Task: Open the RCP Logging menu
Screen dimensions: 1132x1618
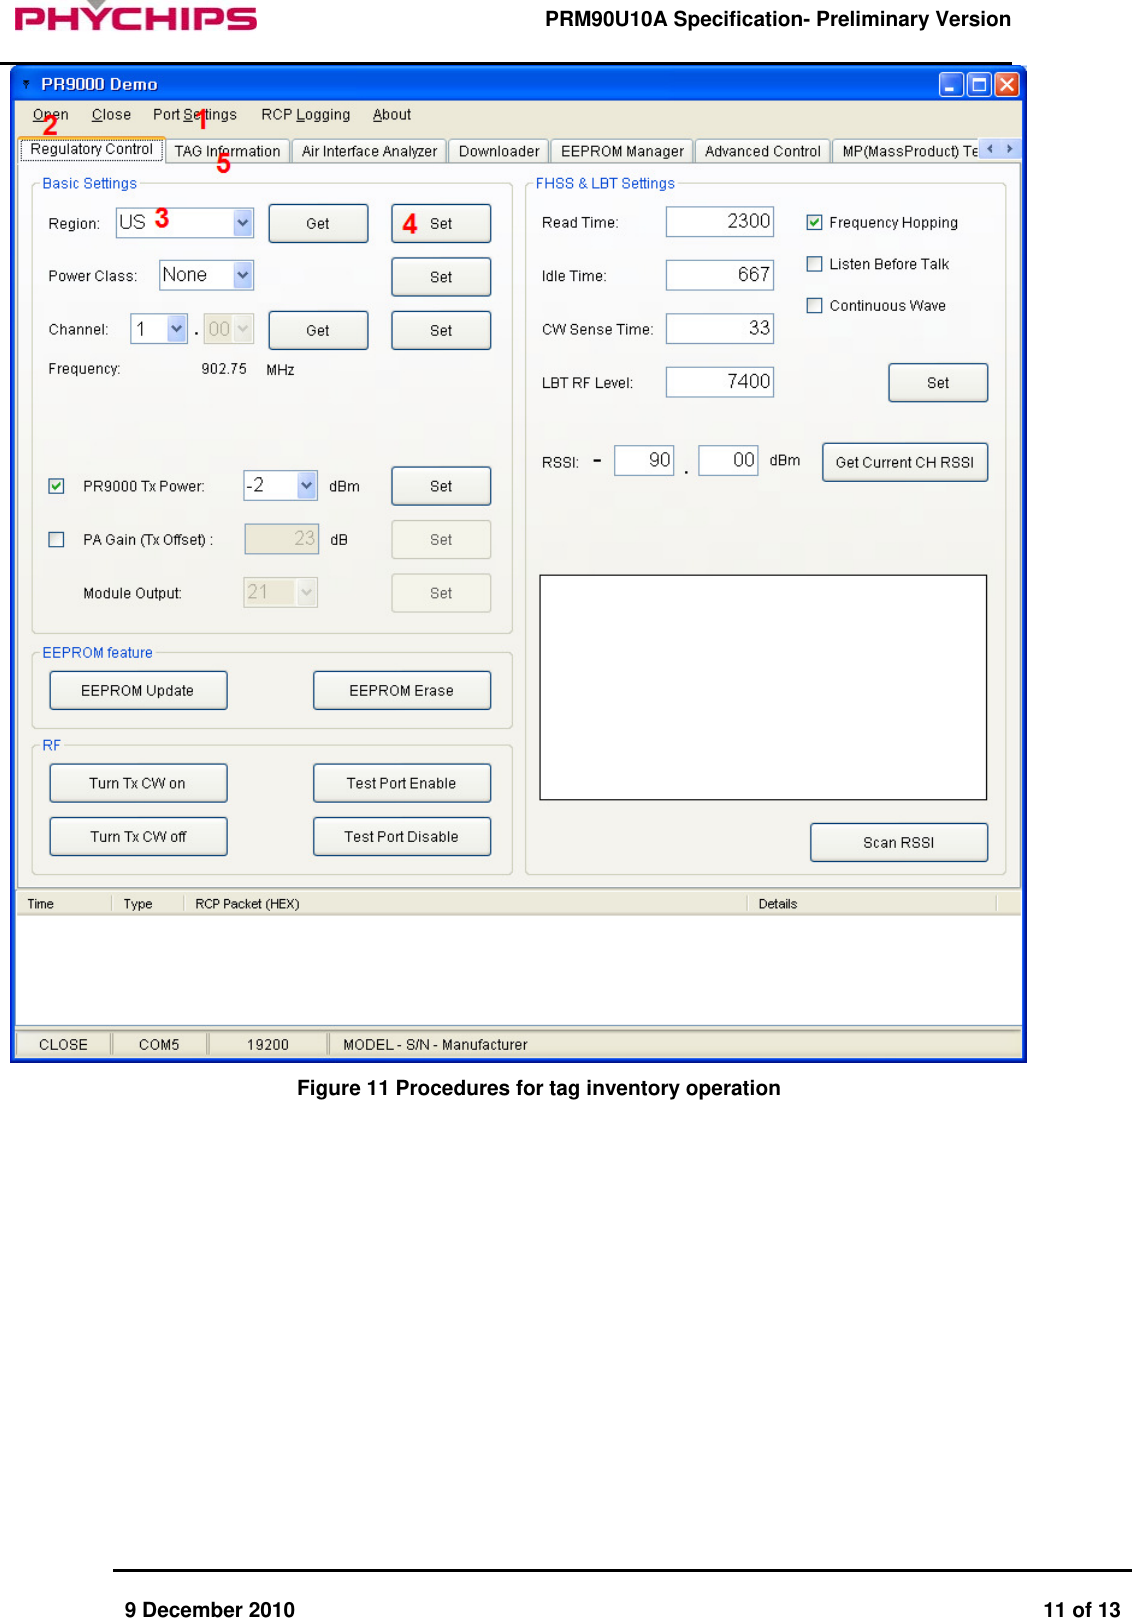Action: [x=306, y=115]
